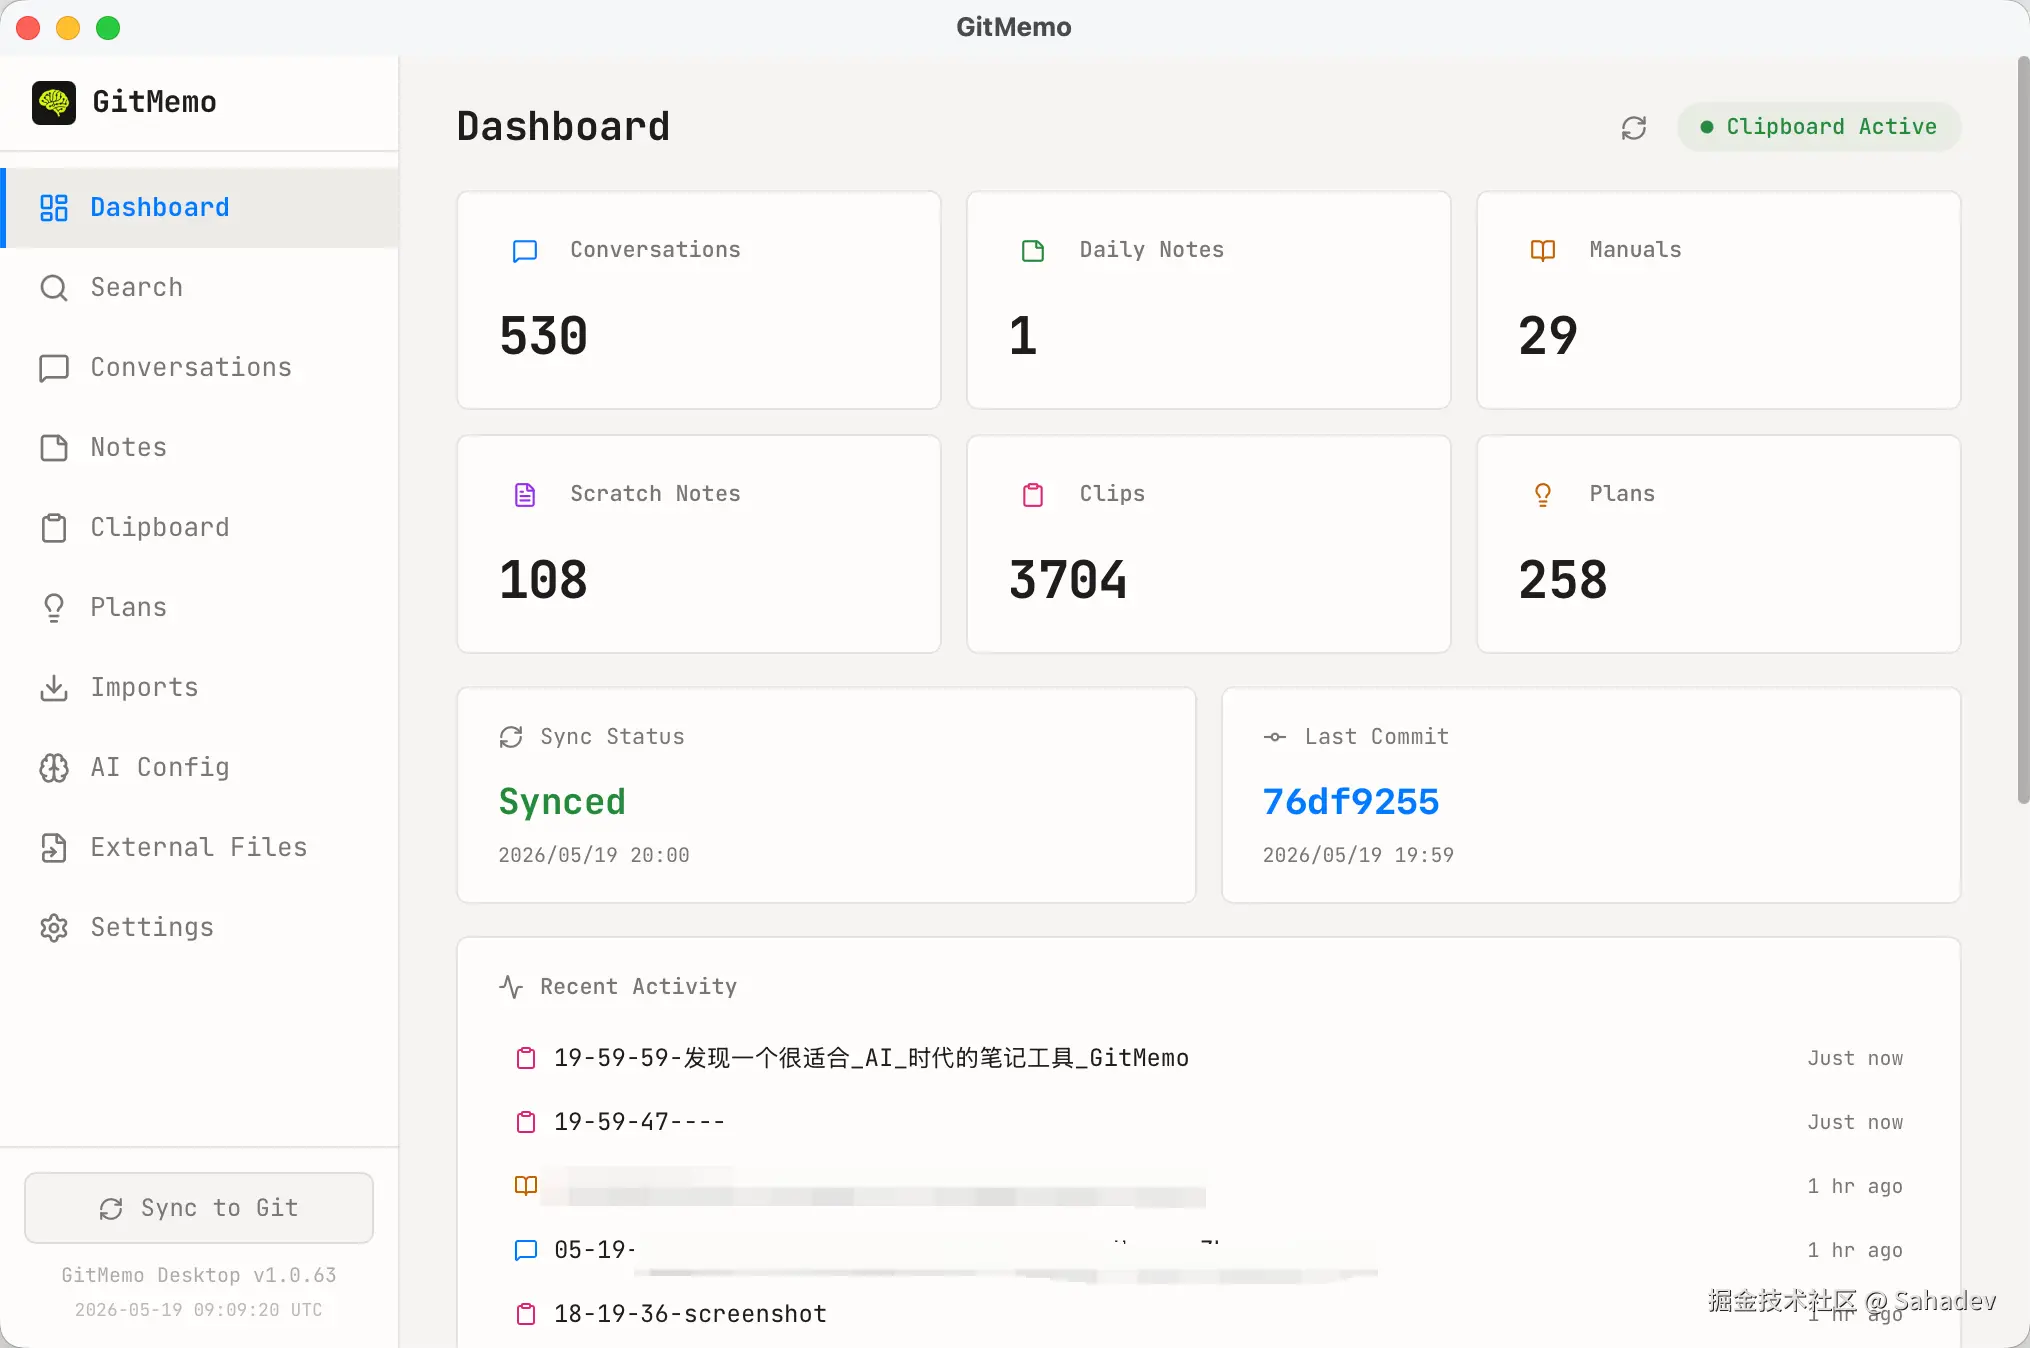Image resolution: width=2030 pixels, height=1348 pixels.
Task: Click the lightbulb icon on Plans card
Action: (x=1543, y=495)
